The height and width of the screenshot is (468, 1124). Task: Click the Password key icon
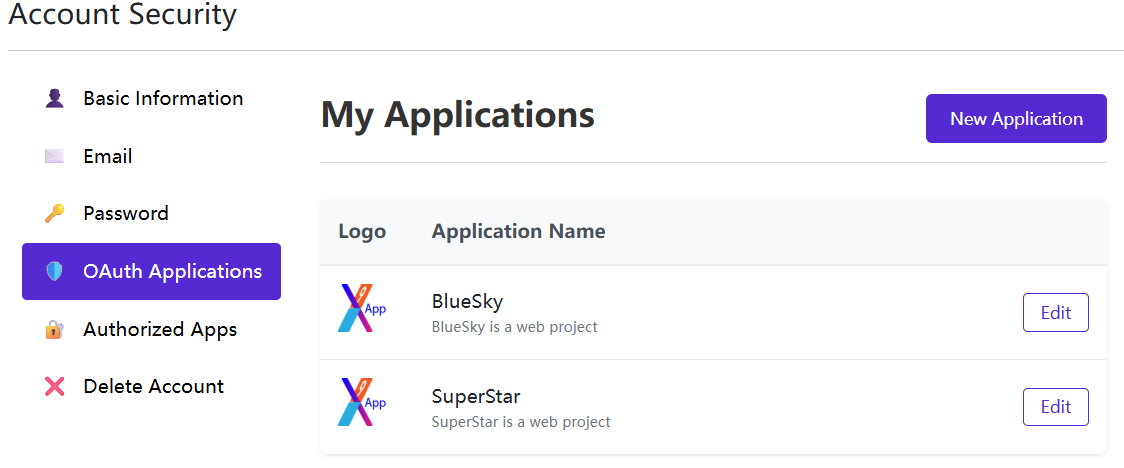tap(54, 214)
